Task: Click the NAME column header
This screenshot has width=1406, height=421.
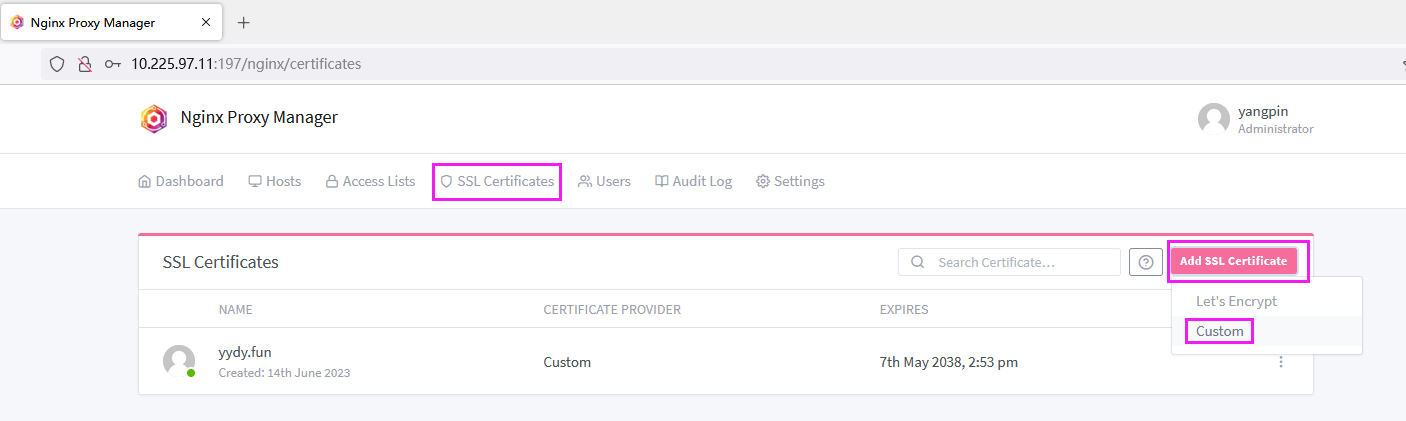Action: pos(236,310)
